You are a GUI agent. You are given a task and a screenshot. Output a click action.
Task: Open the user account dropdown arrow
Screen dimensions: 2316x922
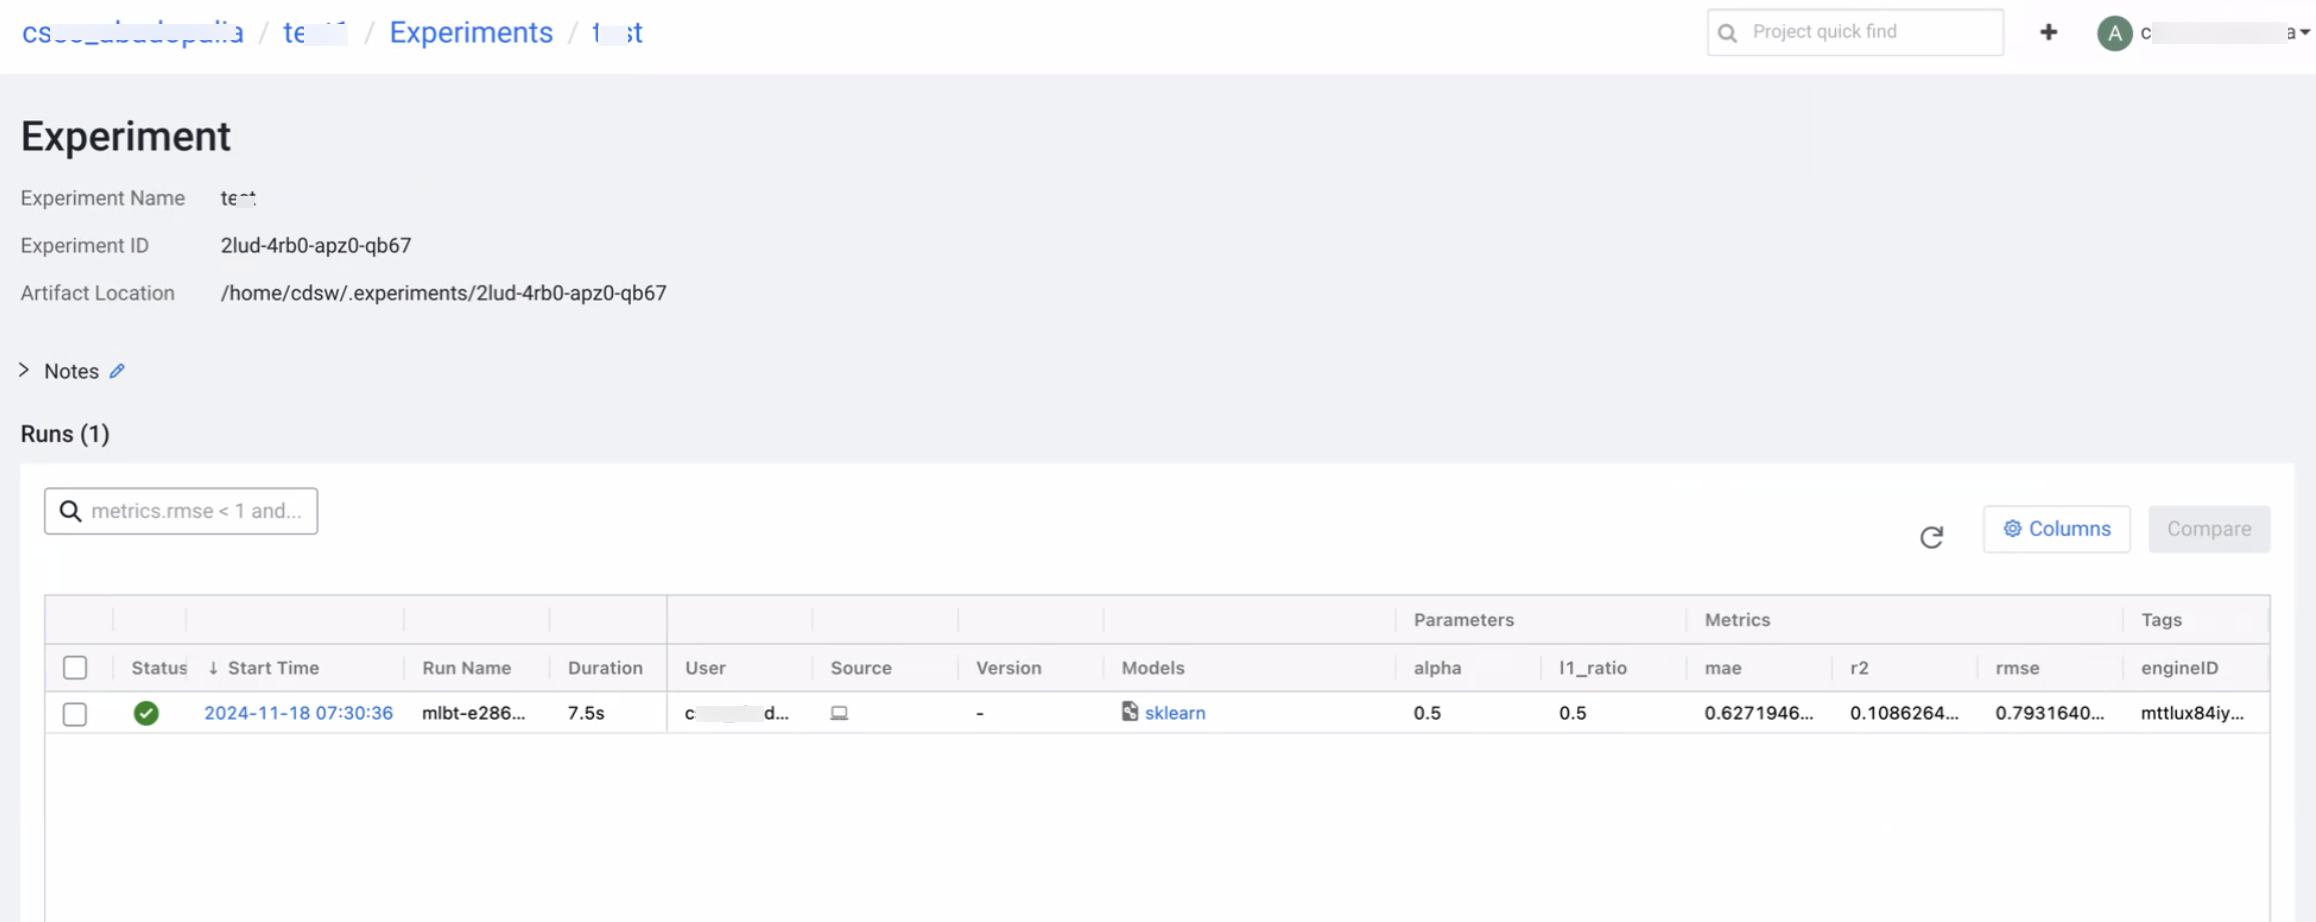tap(2304, 33)
